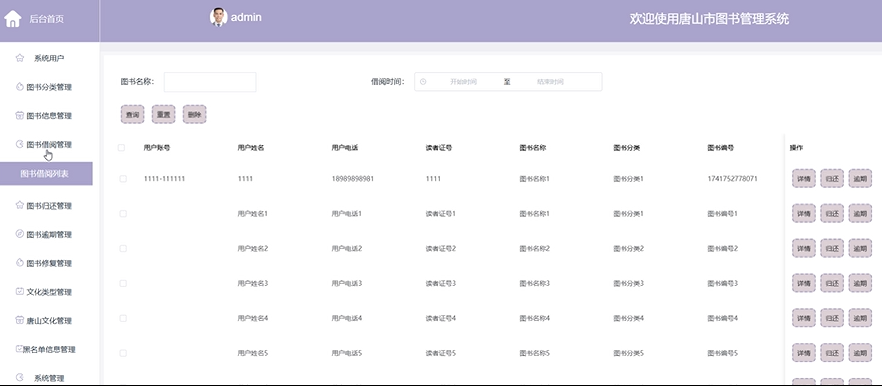Click the 开始时间 start date field
The width and height of the screenshot is (882, 386).
point(463,82)
